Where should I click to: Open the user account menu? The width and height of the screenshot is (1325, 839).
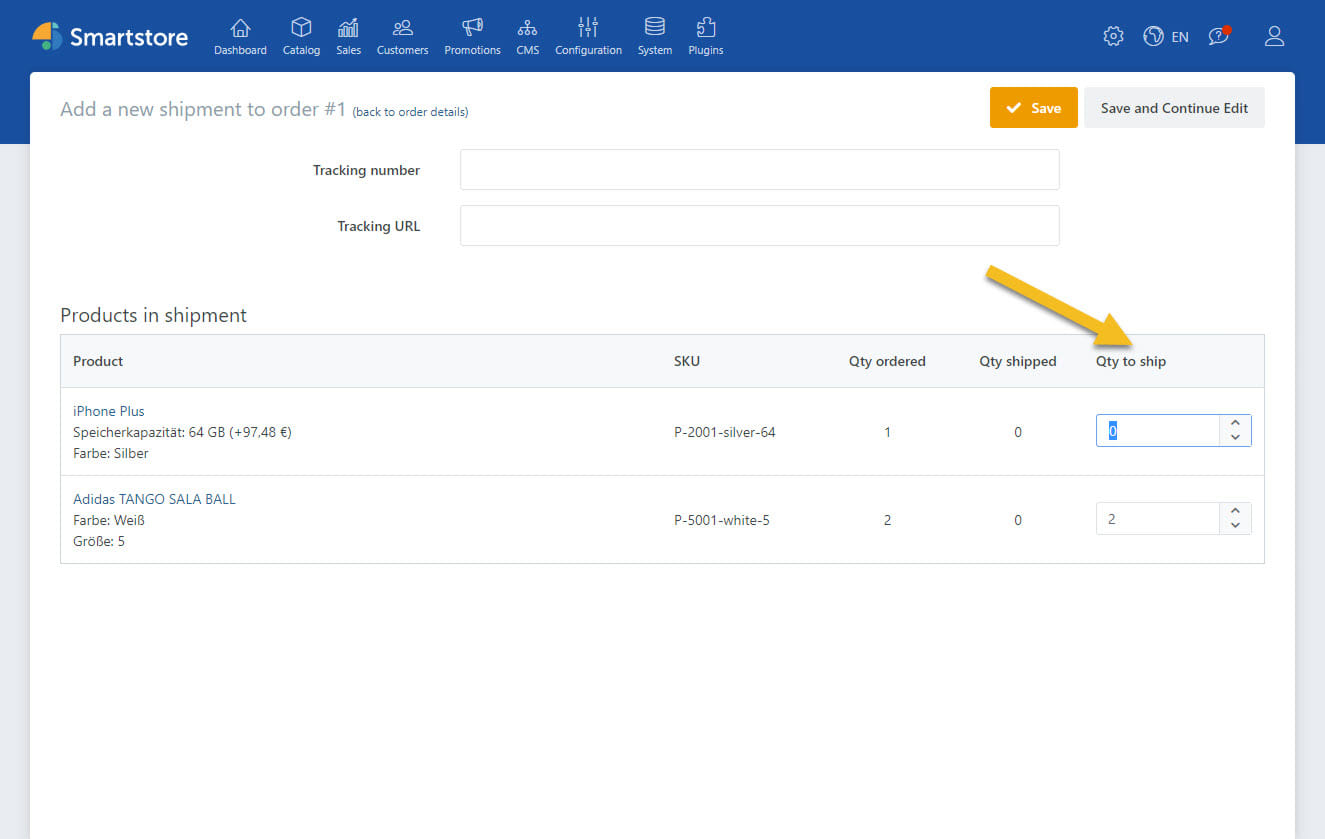[x=1274, y=36]
